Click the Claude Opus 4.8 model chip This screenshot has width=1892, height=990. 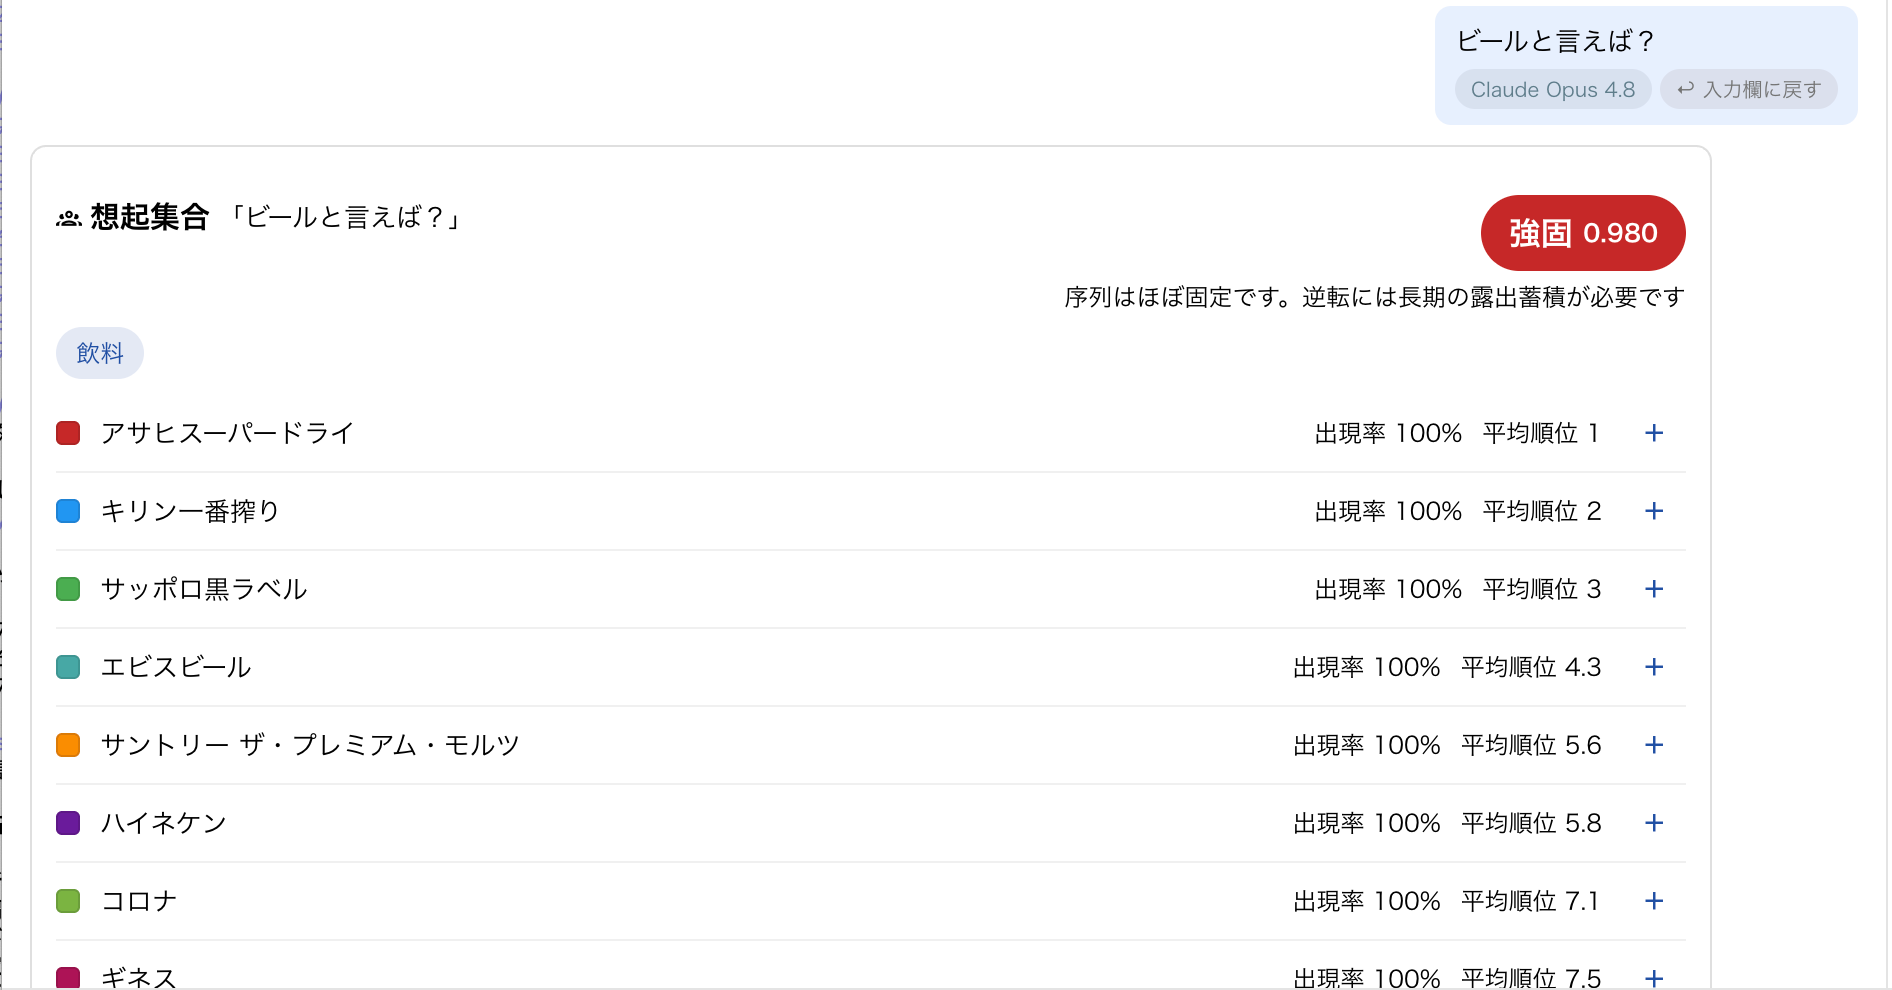(x=1553, y=89)
